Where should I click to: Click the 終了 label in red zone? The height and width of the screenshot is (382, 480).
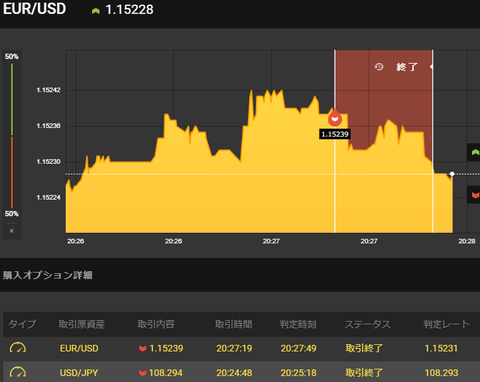pyautogui.click(x=407, y=67)
